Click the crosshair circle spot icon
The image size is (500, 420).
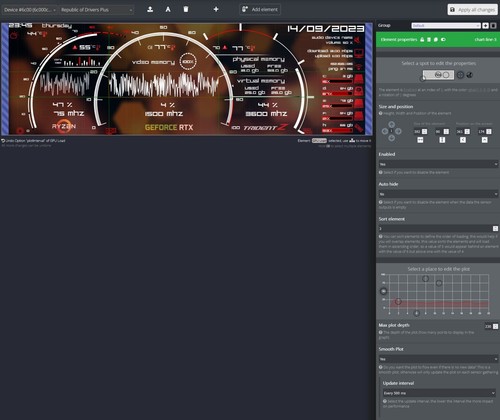[460, 75]
